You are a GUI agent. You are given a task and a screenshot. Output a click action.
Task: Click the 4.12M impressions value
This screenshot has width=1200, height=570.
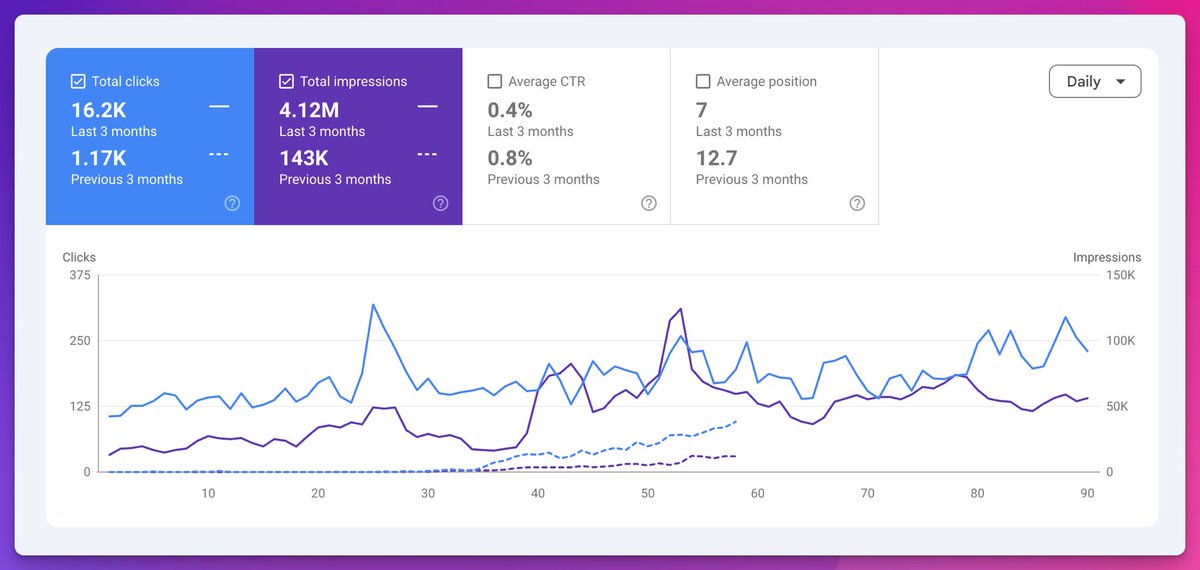310,109
